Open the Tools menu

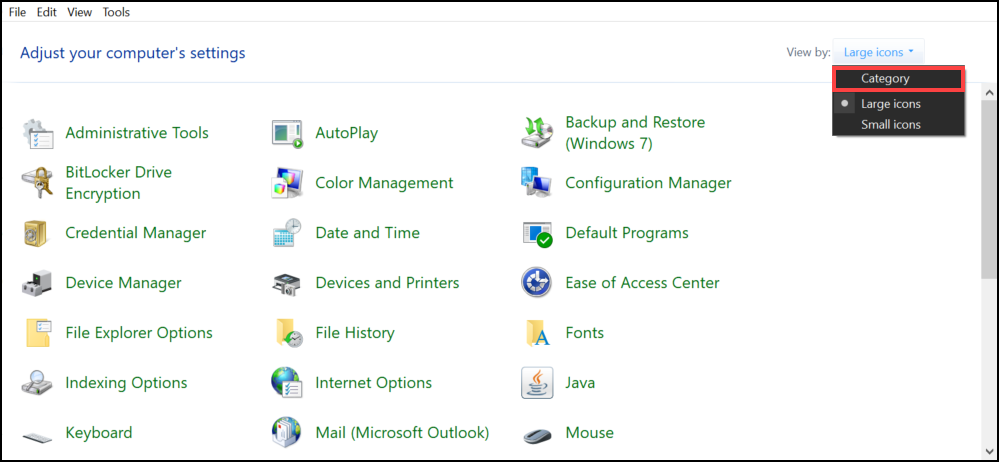116,12
